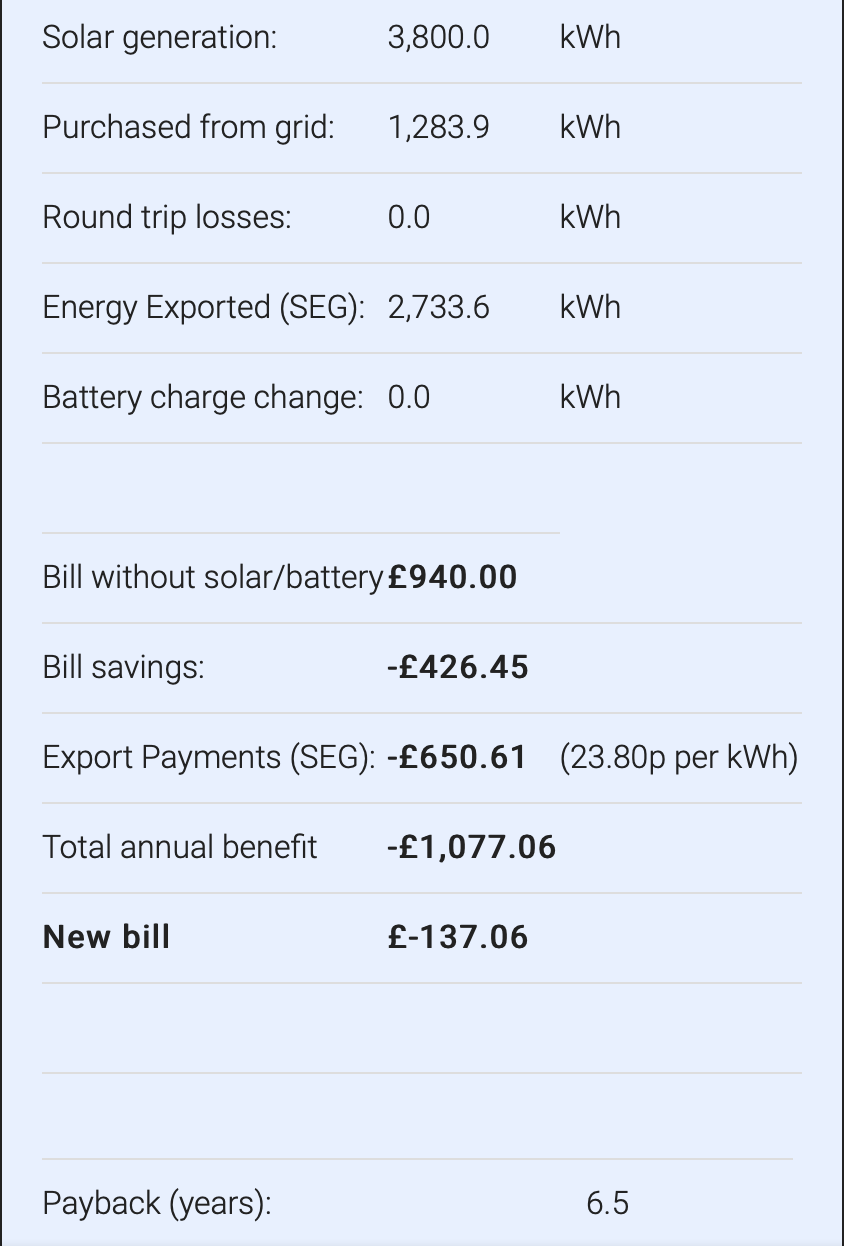Click the Purchased from grid value 1,283.9

(x=438, y=128)
